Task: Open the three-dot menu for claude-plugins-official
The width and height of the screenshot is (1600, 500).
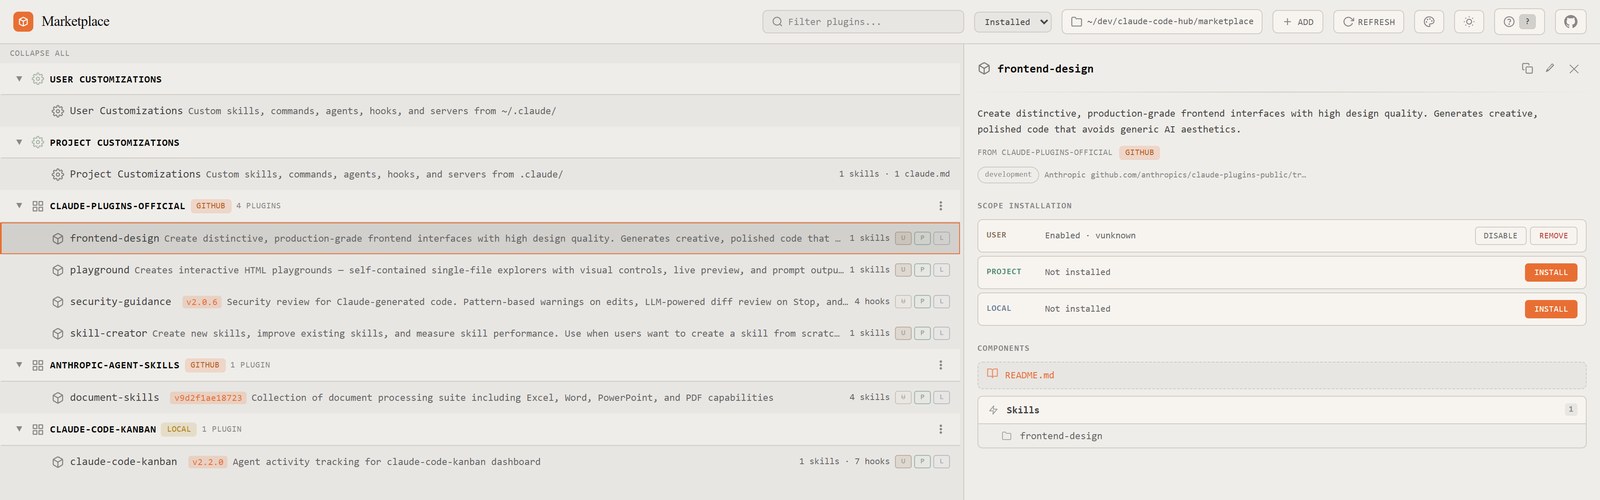Action: pos(941,206)
